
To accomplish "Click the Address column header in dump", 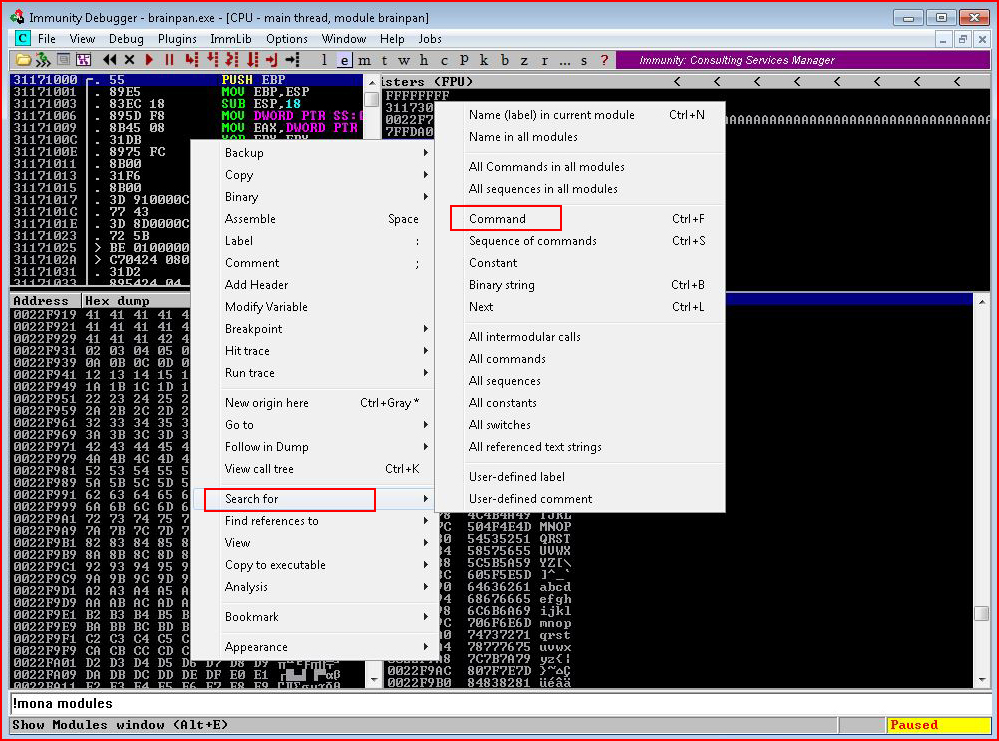I will point(45,301).
